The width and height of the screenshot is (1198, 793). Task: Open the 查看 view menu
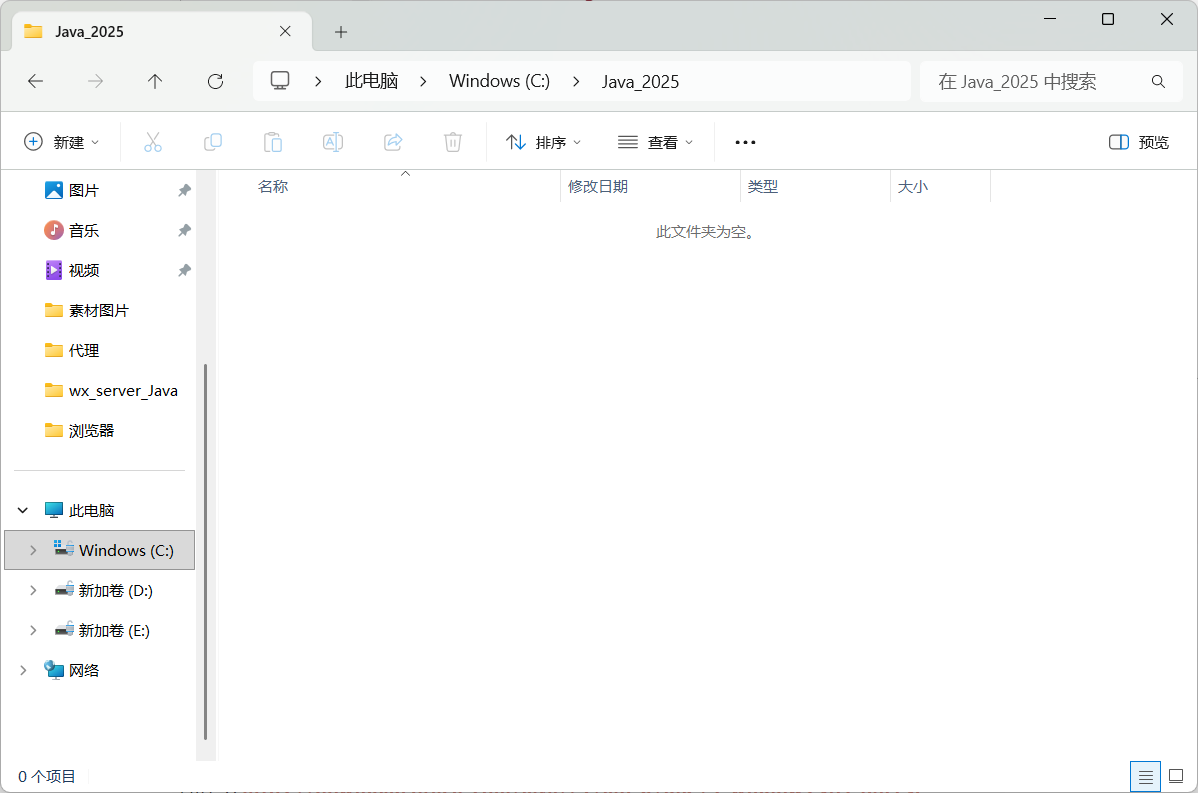[655, 142]
